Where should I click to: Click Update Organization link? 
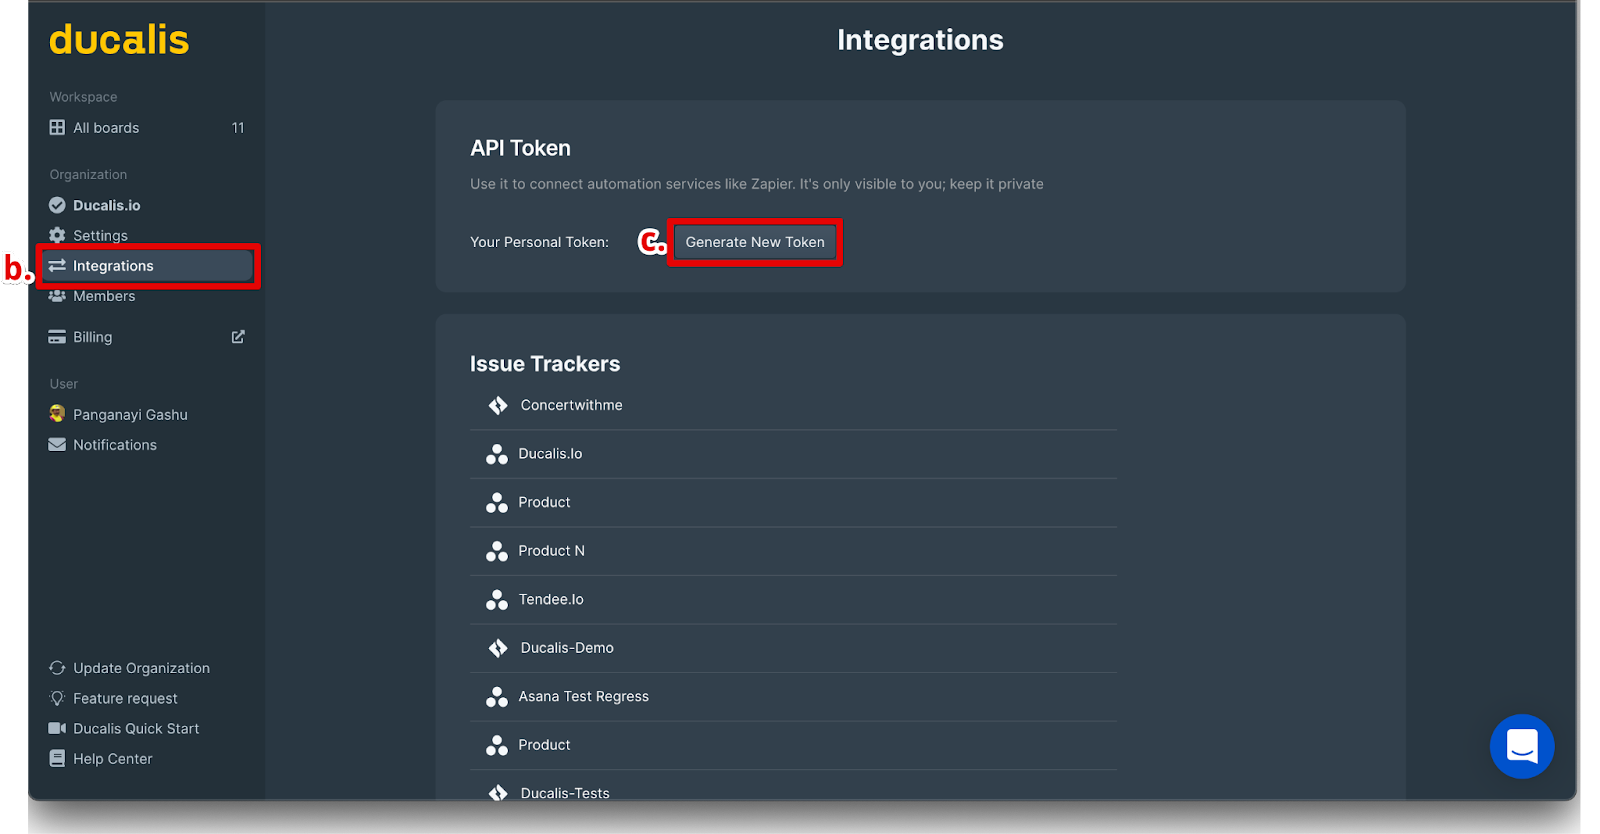point(141,668)
